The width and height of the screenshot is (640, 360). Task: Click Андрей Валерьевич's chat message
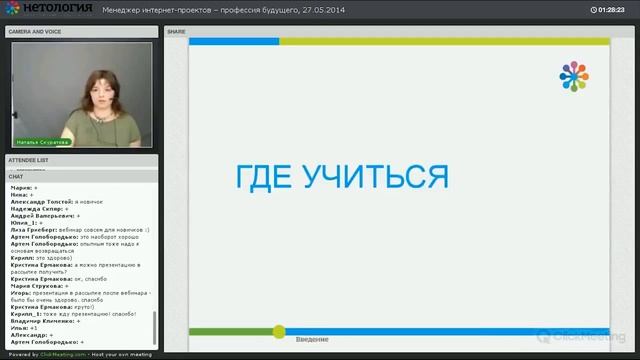click(x=45, y=216)
